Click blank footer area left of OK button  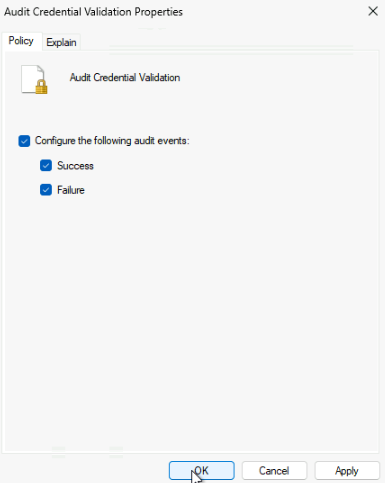pos(83,471)
